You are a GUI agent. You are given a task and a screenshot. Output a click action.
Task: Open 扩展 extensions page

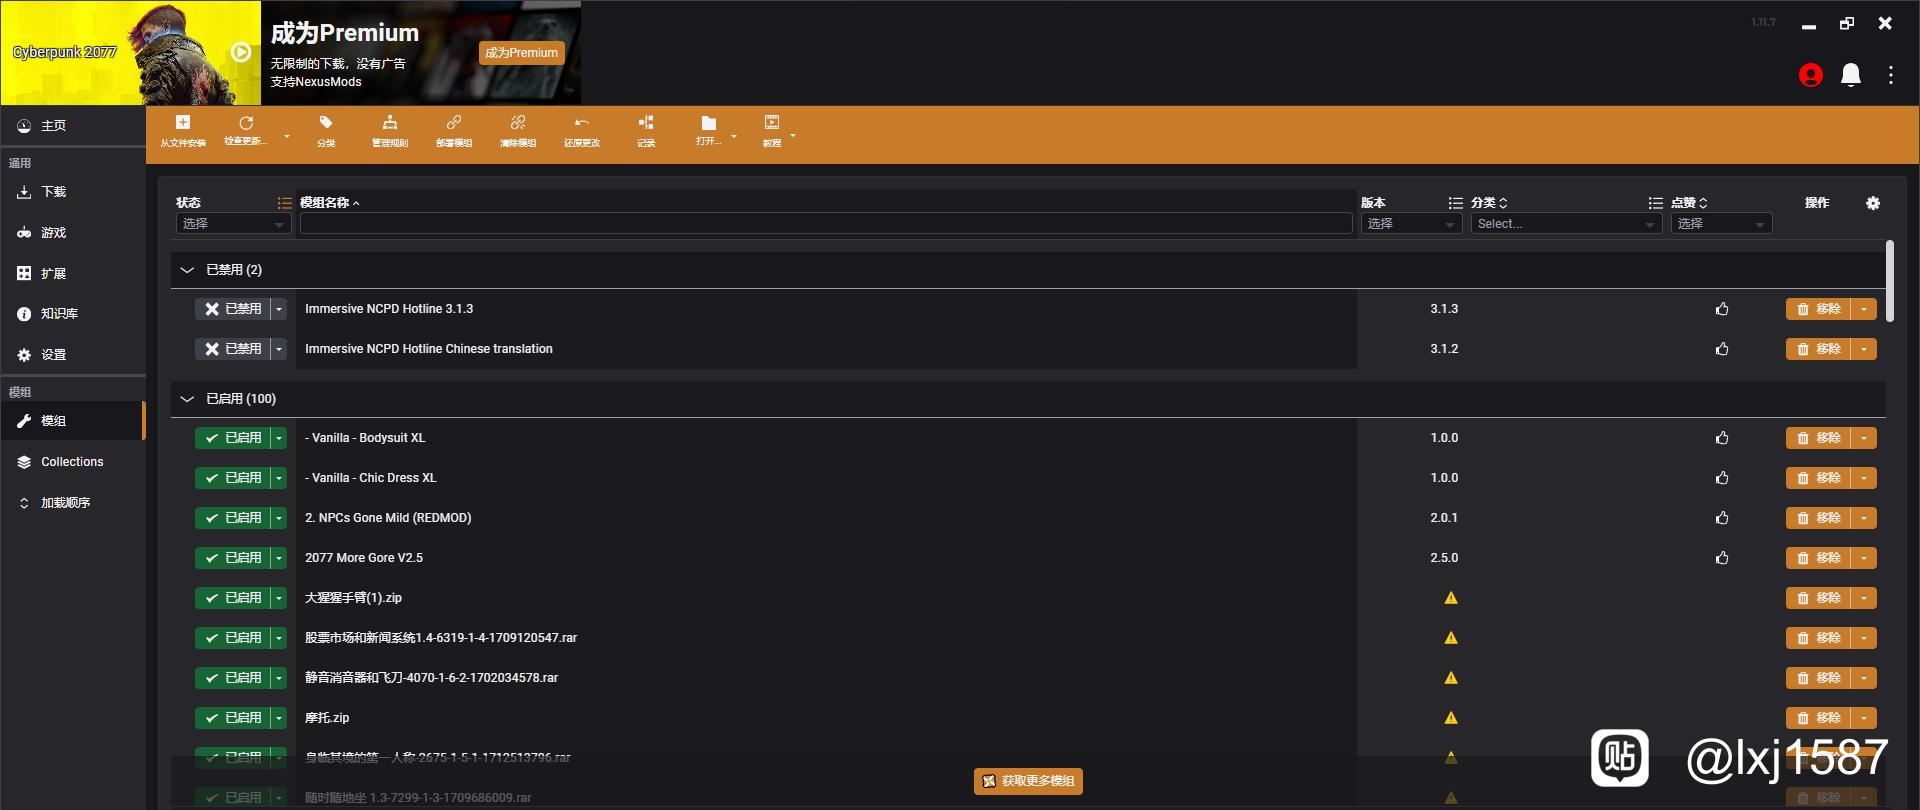click(73, 274)
